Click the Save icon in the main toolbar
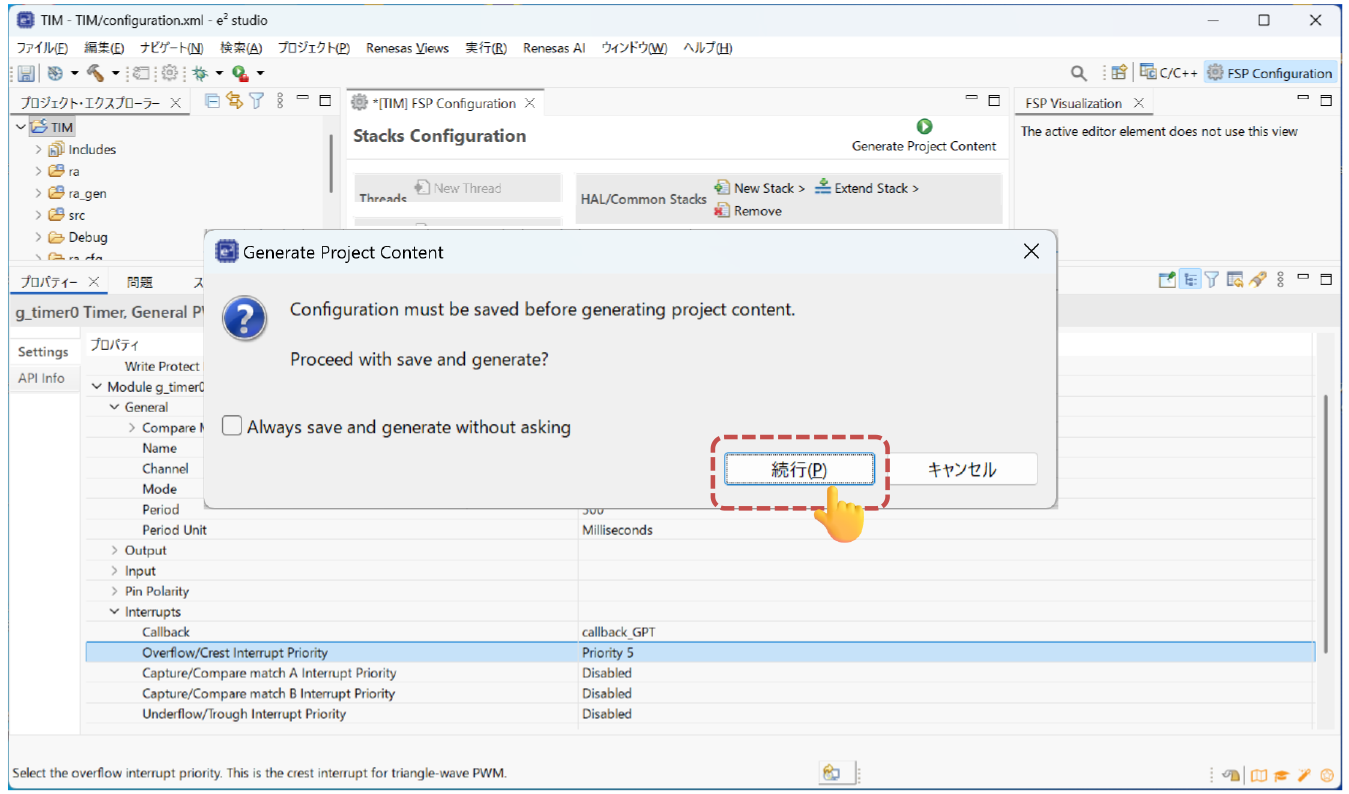The image size is (1349, 794). click(x=26, y=73)
